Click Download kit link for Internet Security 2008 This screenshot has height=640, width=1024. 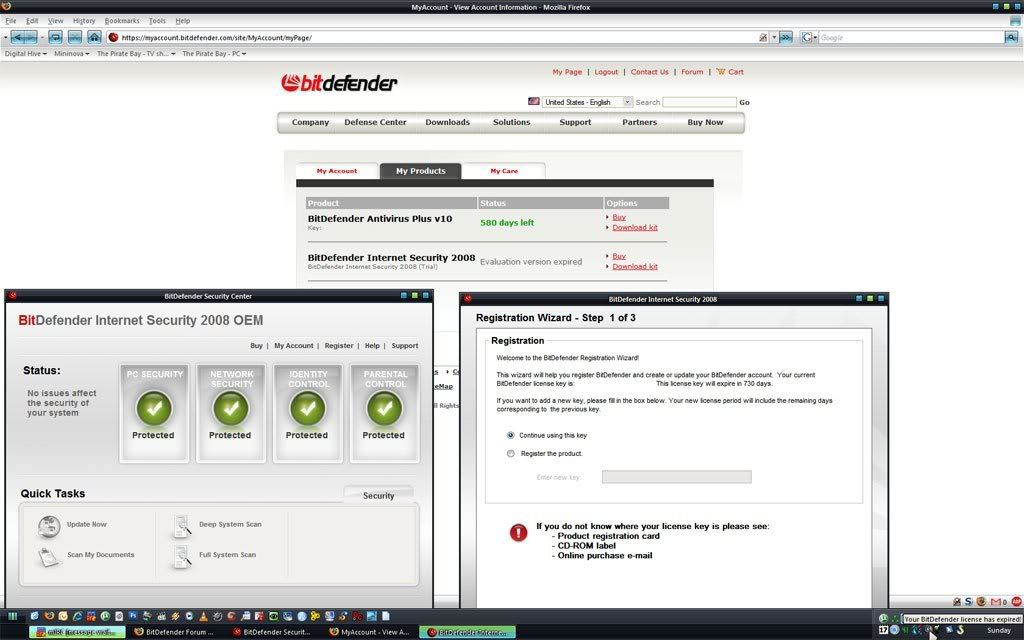[x=635, y=266]
